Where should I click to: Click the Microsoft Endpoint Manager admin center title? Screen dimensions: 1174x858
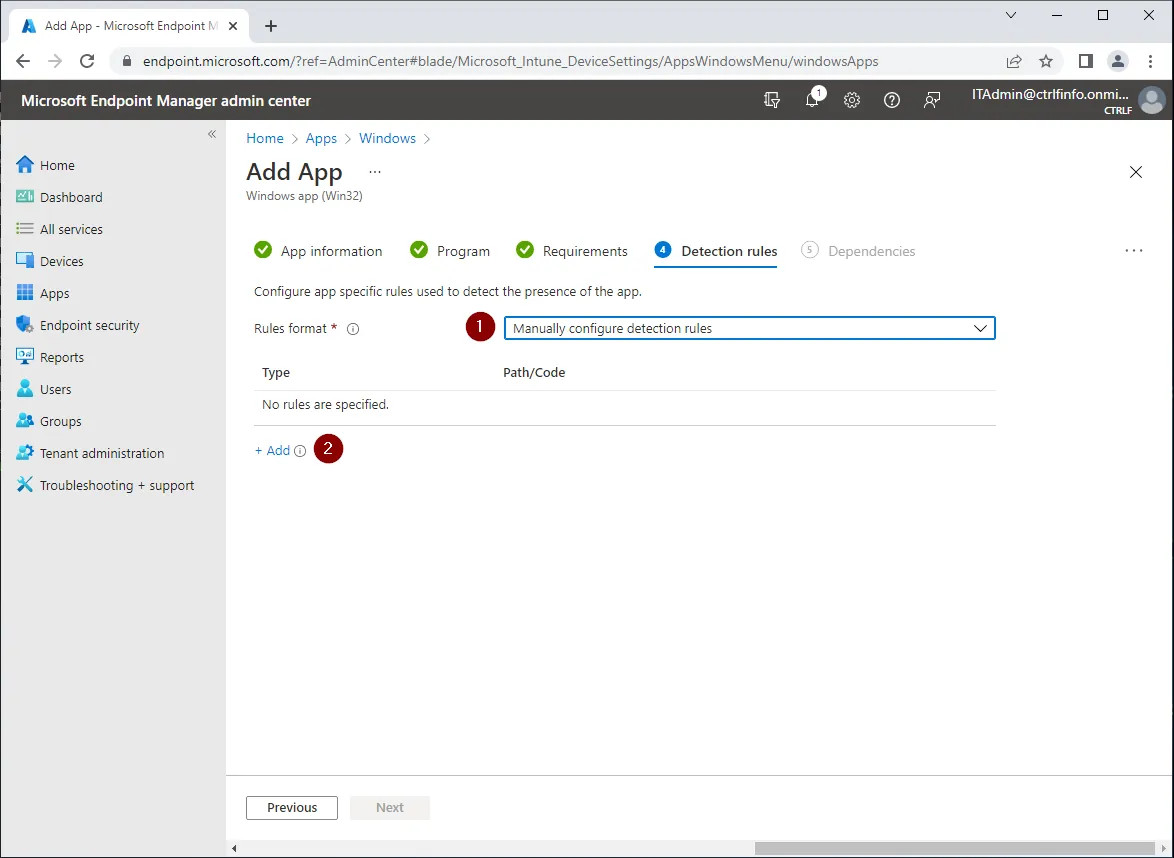pos(165,101)
